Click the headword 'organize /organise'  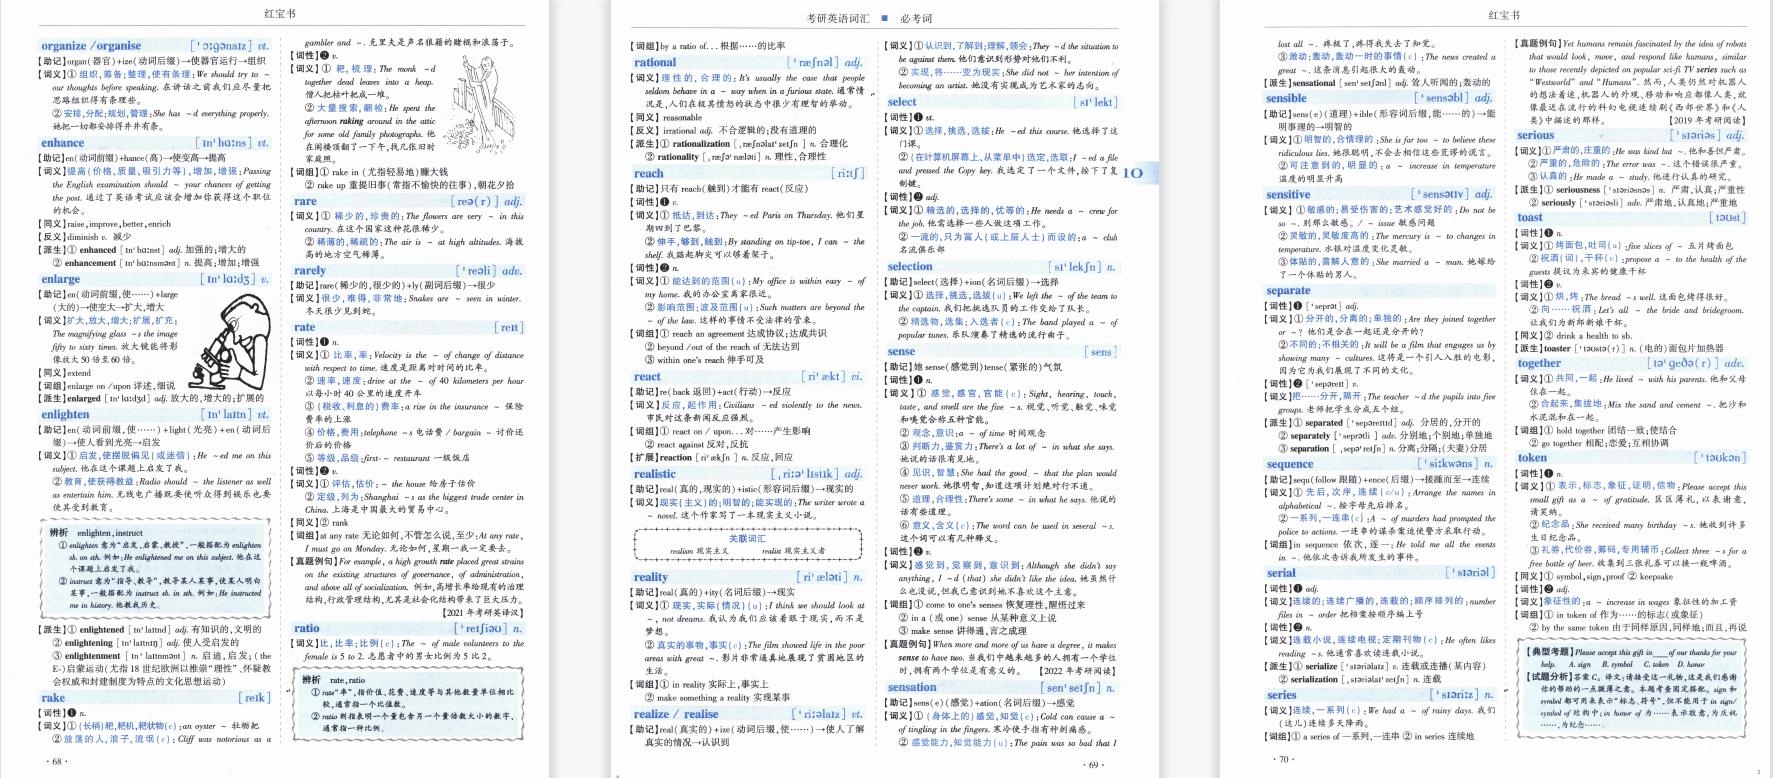91,46
